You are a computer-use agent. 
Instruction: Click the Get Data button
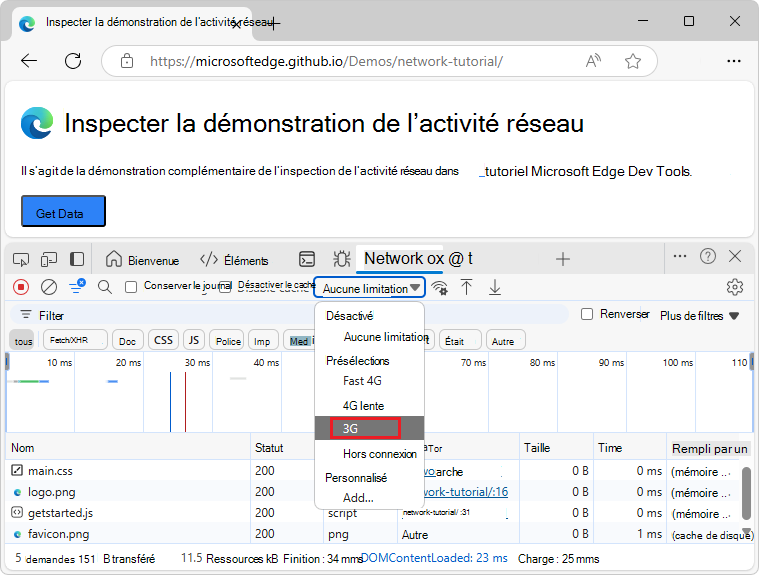click(x=63, y=211)
